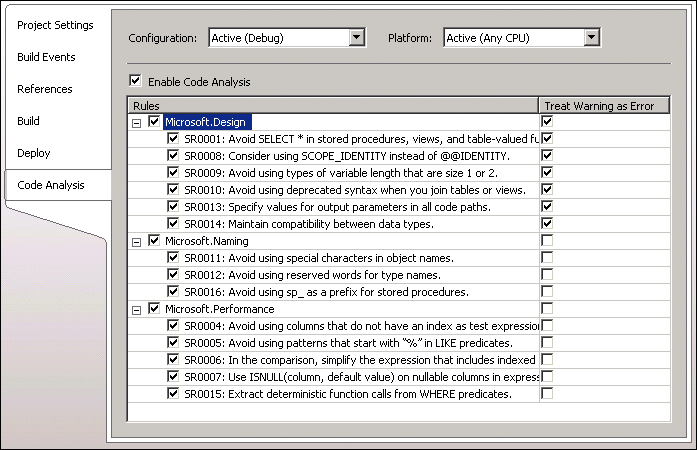Check Treat Warning as Error for Microsoft.Performance

[x=547, y=309]
